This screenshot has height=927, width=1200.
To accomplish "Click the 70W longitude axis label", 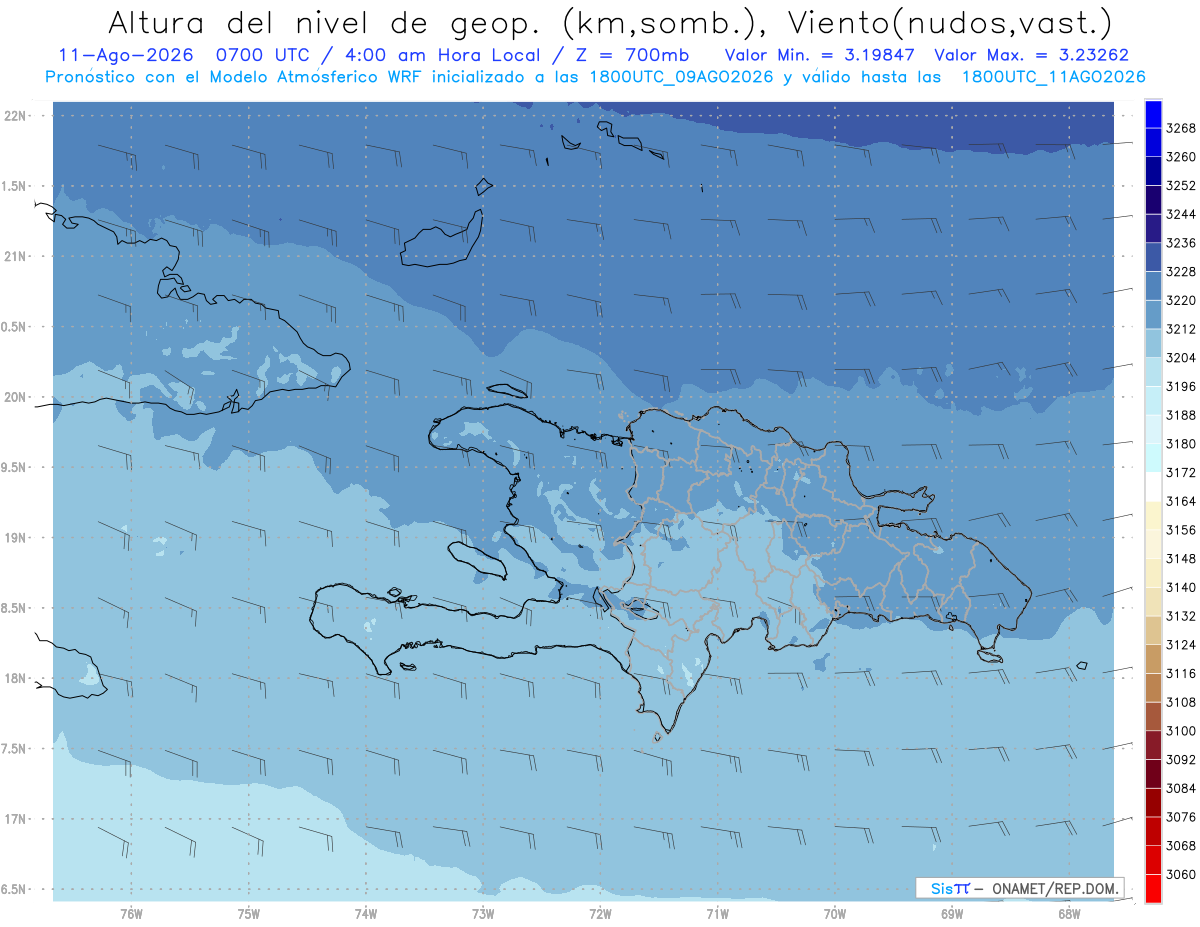I will [835, 914].
